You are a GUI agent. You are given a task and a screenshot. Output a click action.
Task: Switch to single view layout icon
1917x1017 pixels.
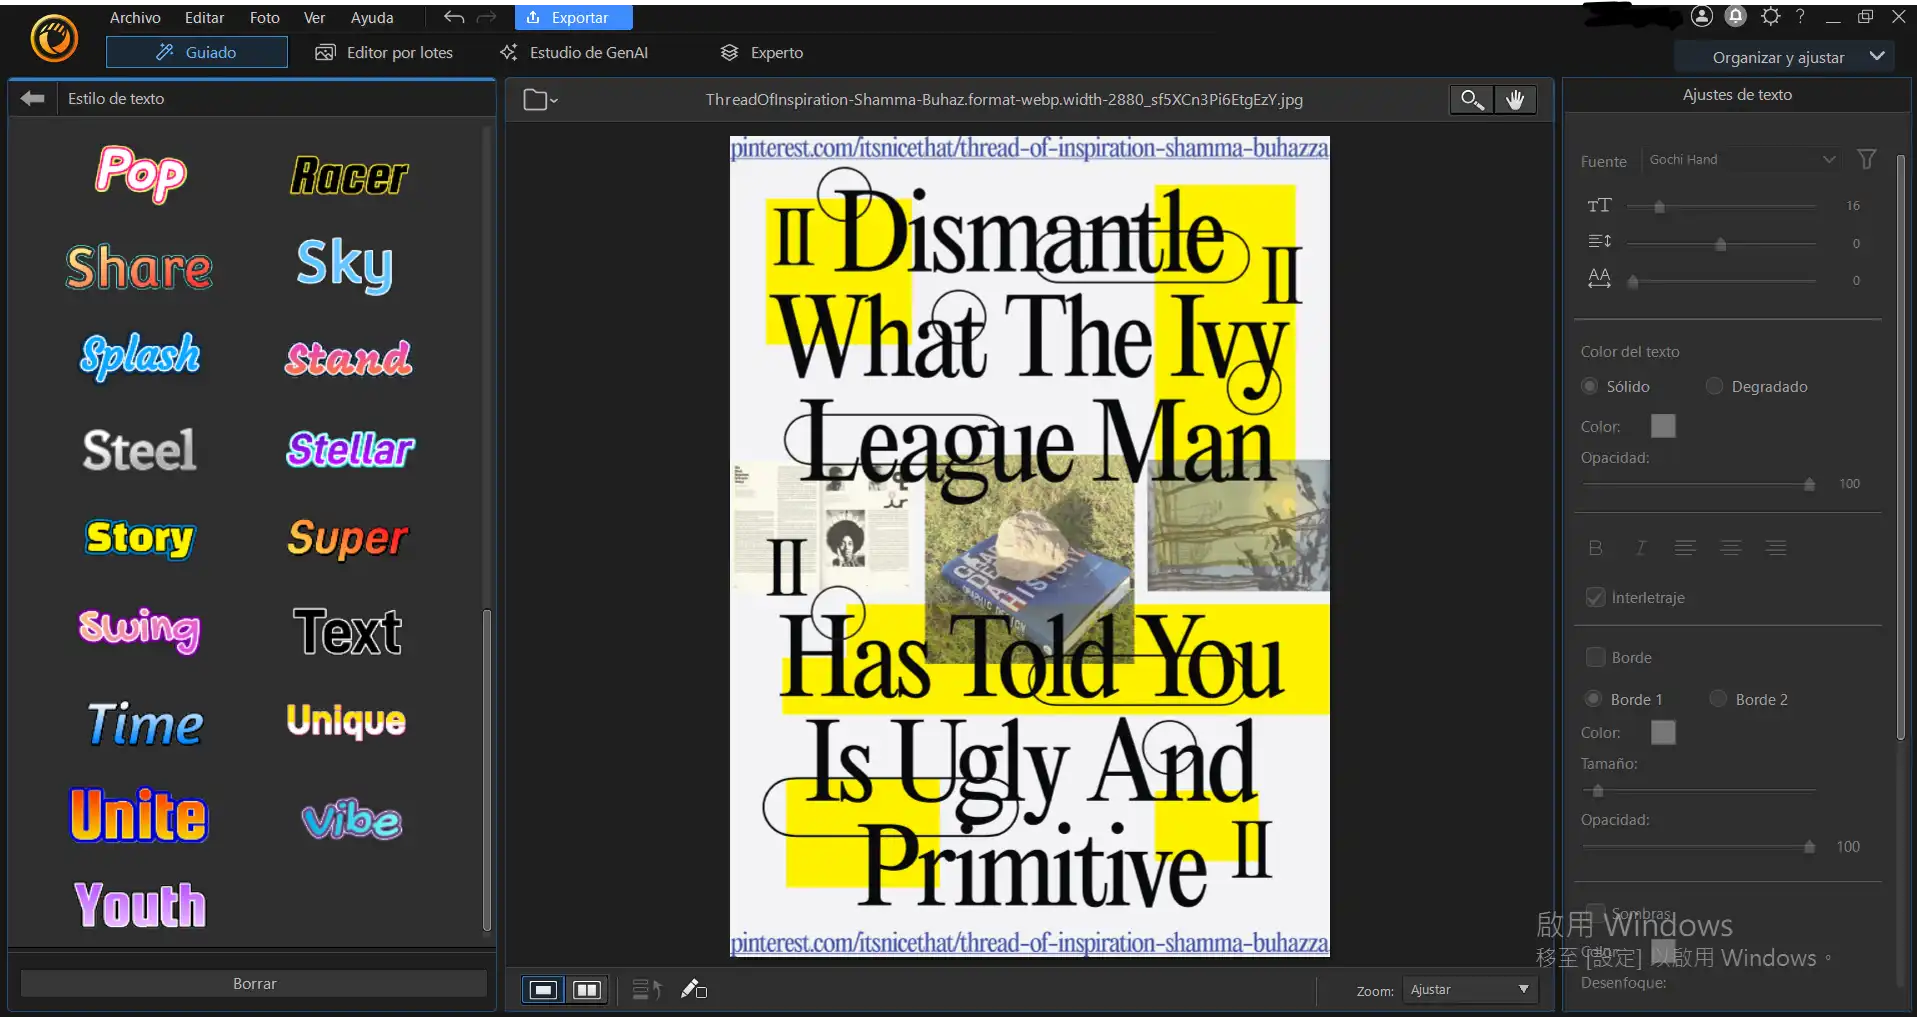pos(543,990)
